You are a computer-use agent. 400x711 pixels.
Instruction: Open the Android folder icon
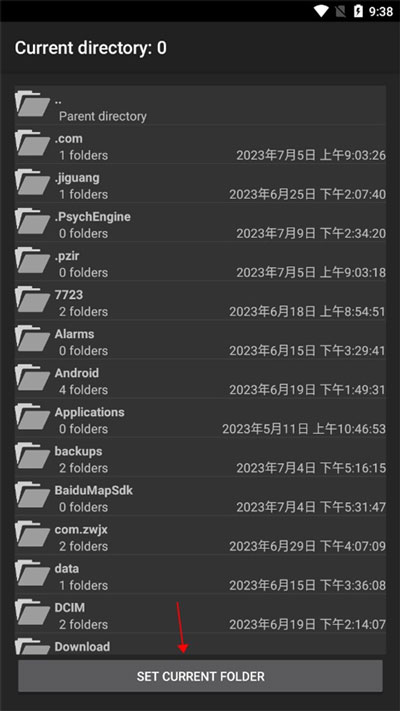(32, 377)
